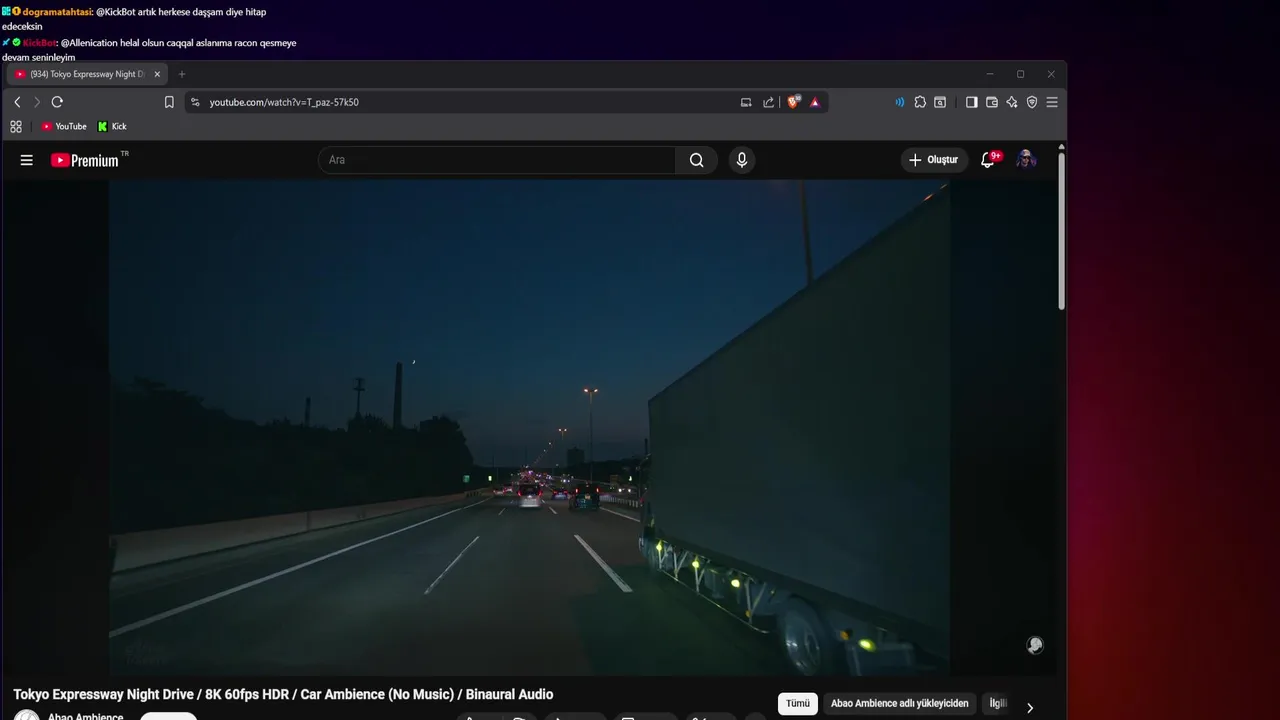This screenshot has width=1280, height=720.
Task: Open the Brave Shields lion icon
Action: pos(794,102)
